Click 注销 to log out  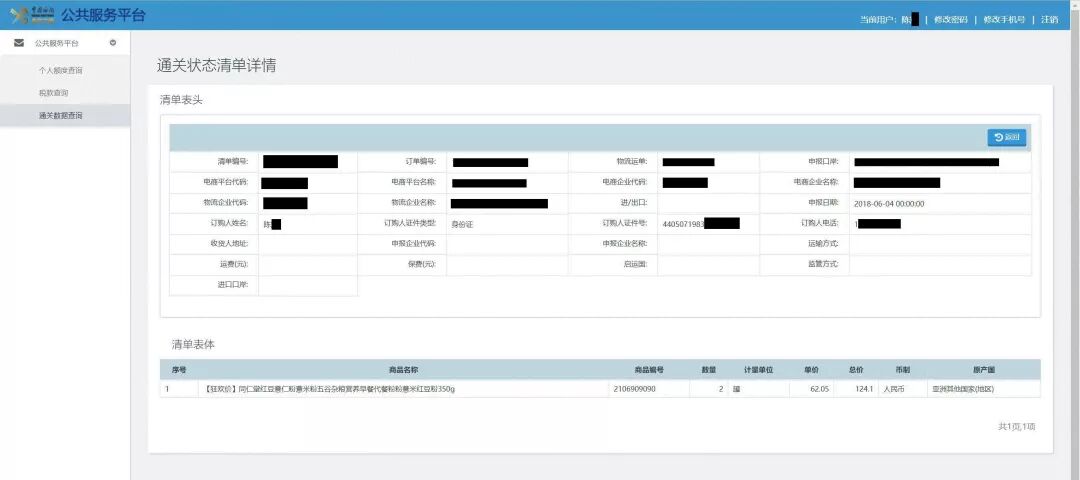[1050, 19]
